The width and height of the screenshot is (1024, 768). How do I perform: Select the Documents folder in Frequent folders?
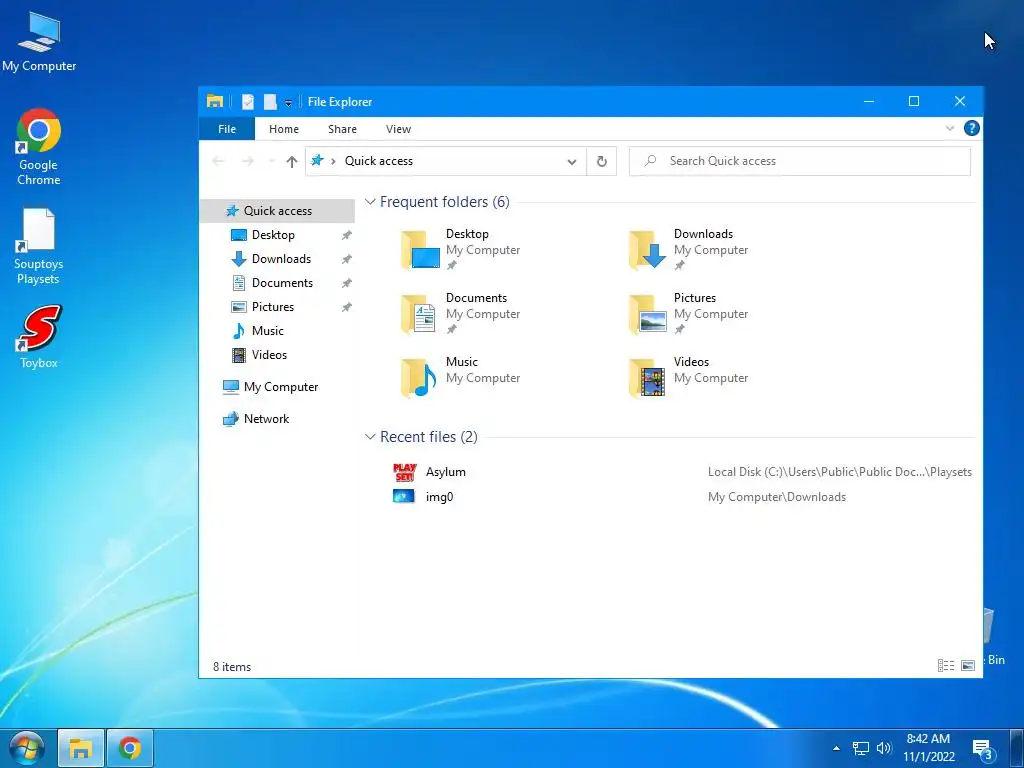click(460, 313)
